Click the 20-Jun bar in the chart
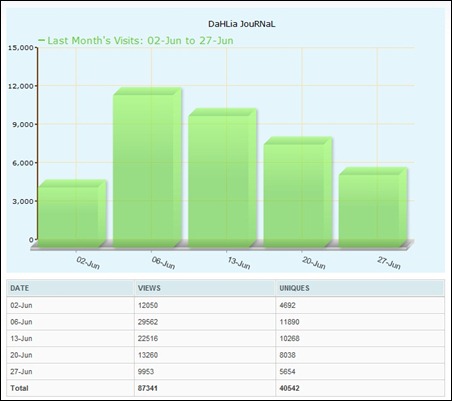 click(x=298, y=192)
